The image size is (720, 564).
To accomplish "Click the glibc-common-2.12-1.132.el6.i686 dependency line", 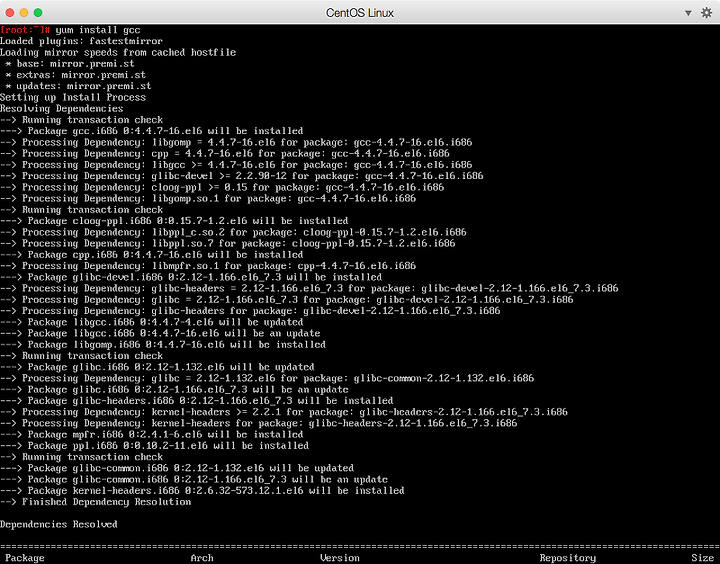I will click(267, 378).
